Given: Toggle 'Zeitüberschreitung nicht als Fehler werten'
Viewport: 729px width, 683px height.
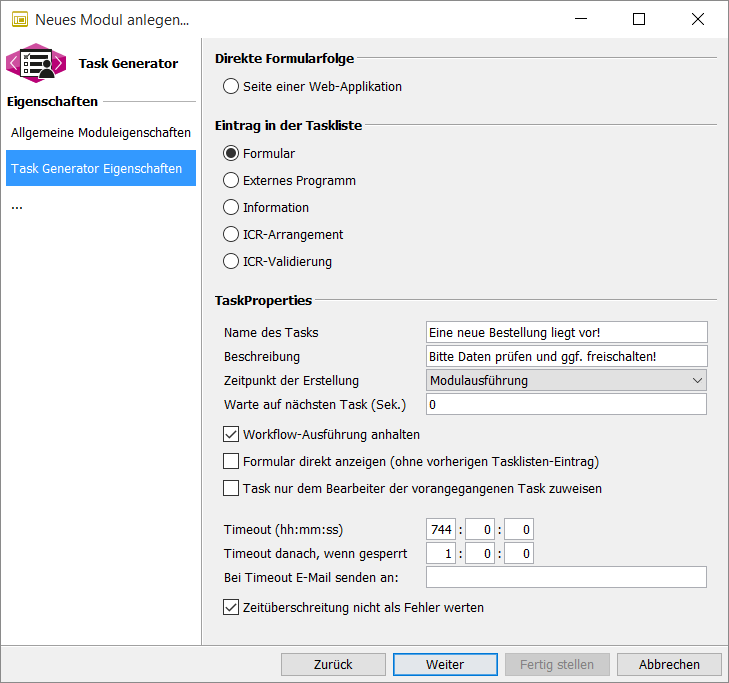Looking at the screenshot, I should (x=232, y=607).
